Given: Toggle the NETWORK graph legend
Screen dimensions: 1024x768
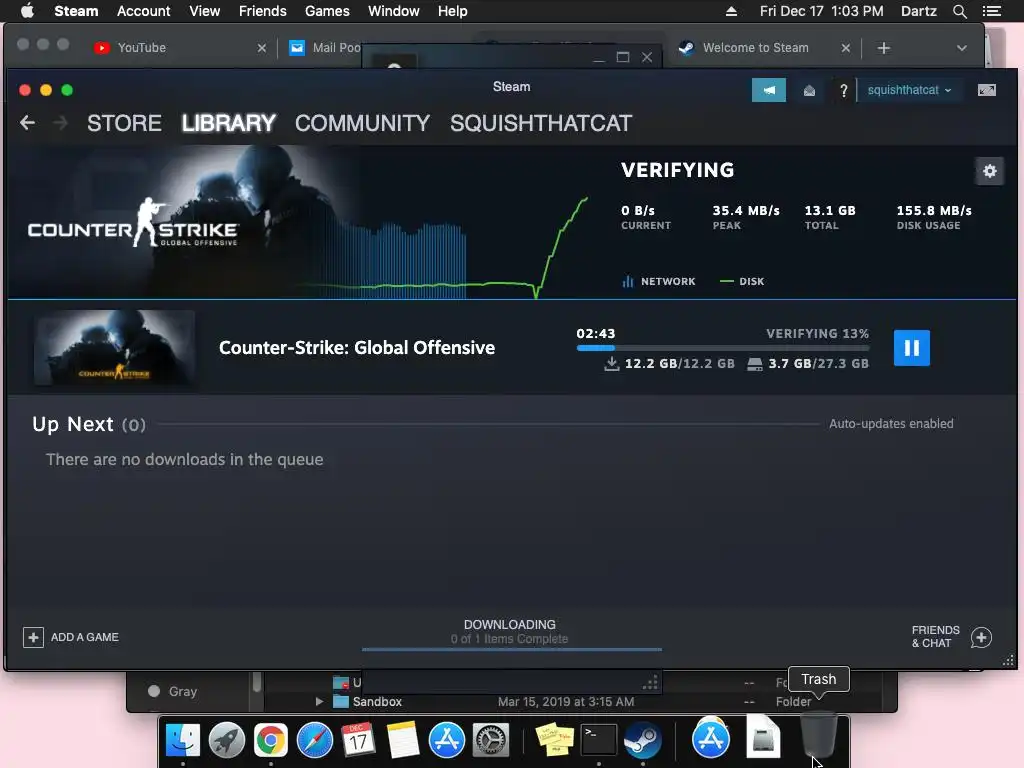Looking at the screenshot, I should [659, 281].
